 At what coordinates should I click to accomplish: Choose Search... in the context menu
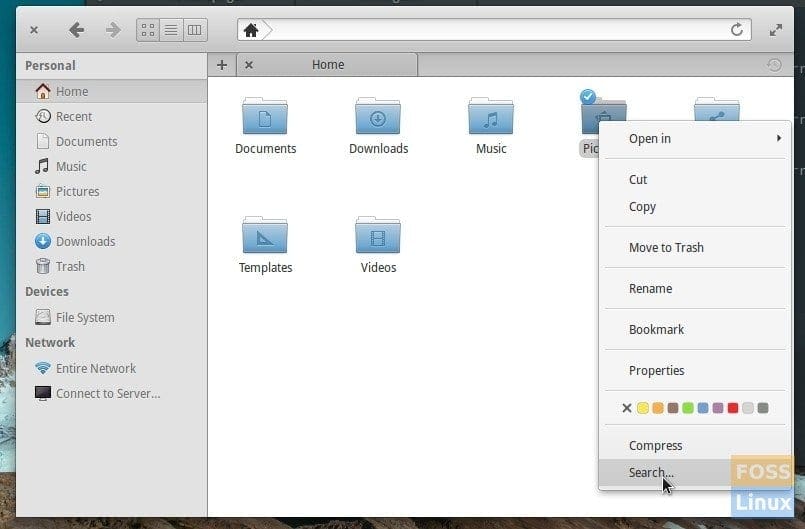tap(695, 473)
